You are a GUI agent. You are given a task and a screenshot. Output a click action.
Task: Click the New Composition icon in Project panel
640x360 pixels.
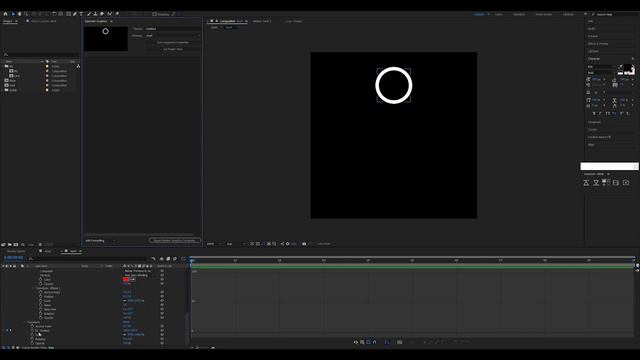[x=16, y=244]
